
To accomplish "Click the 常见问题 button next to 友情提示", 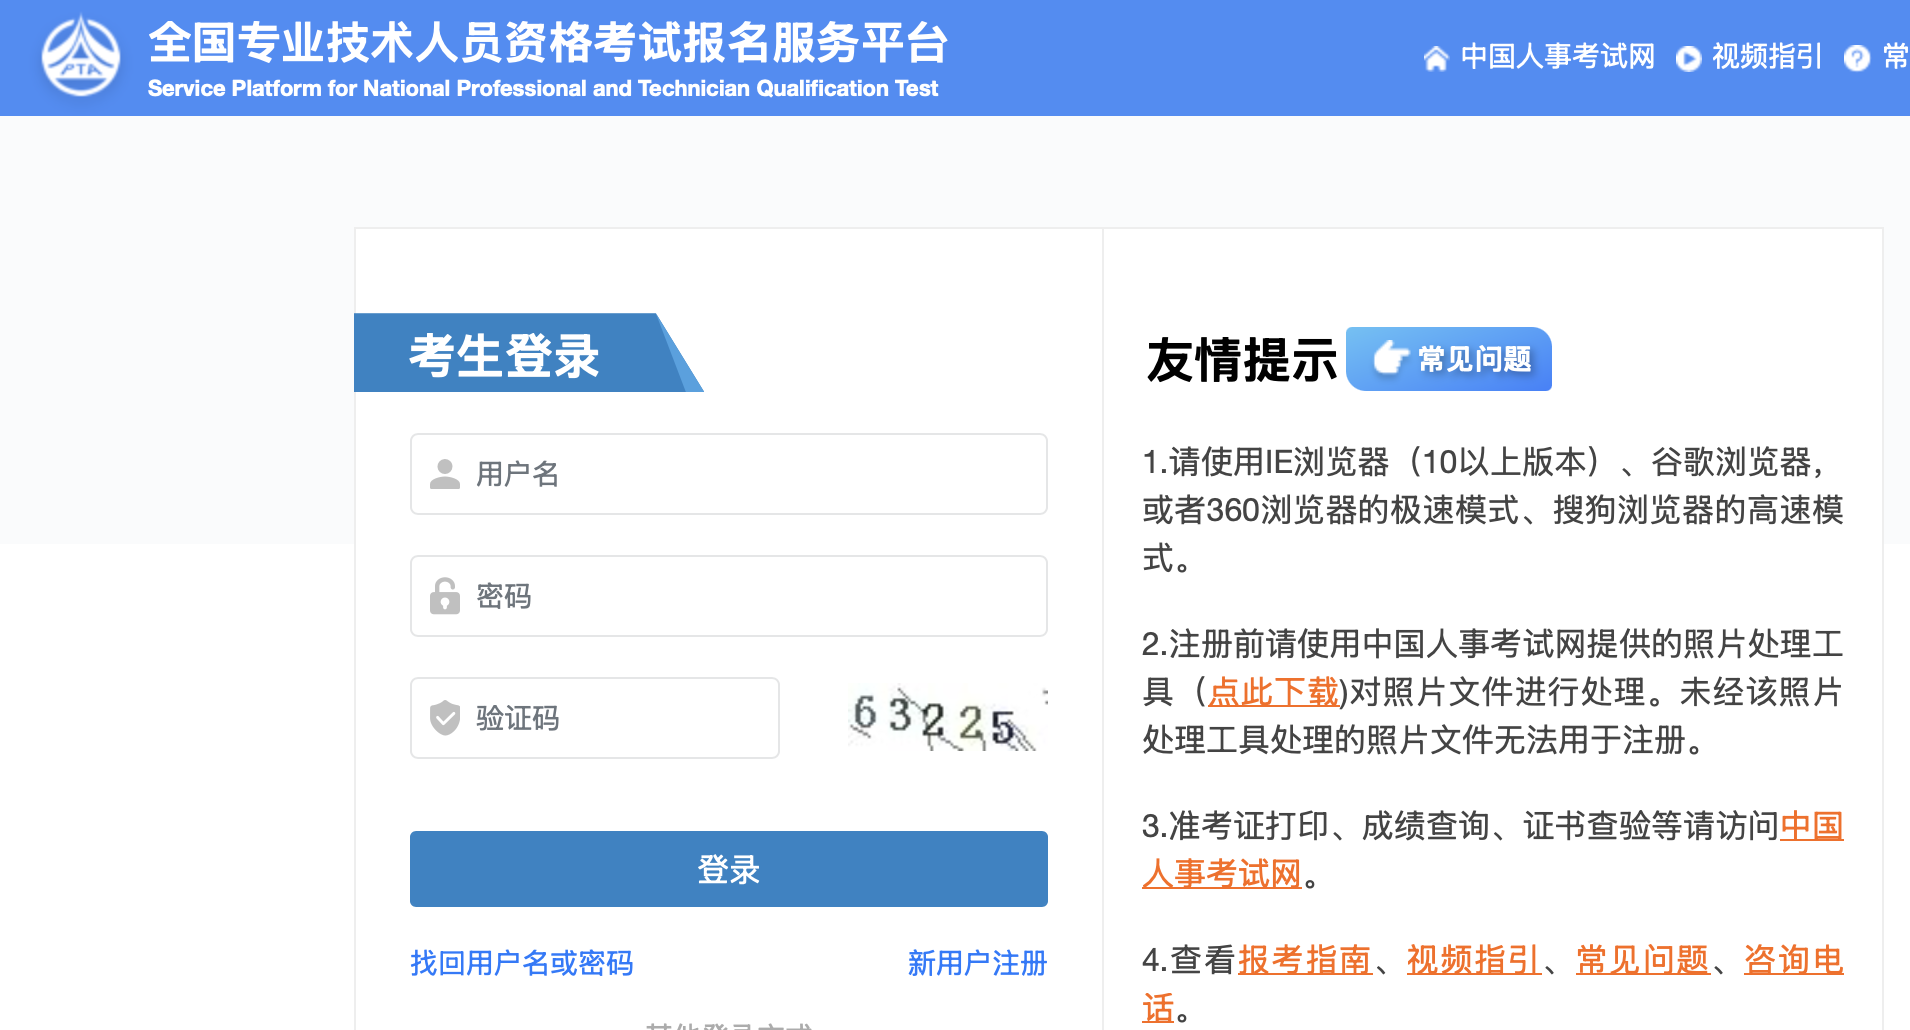I will tap(1449, 359).
